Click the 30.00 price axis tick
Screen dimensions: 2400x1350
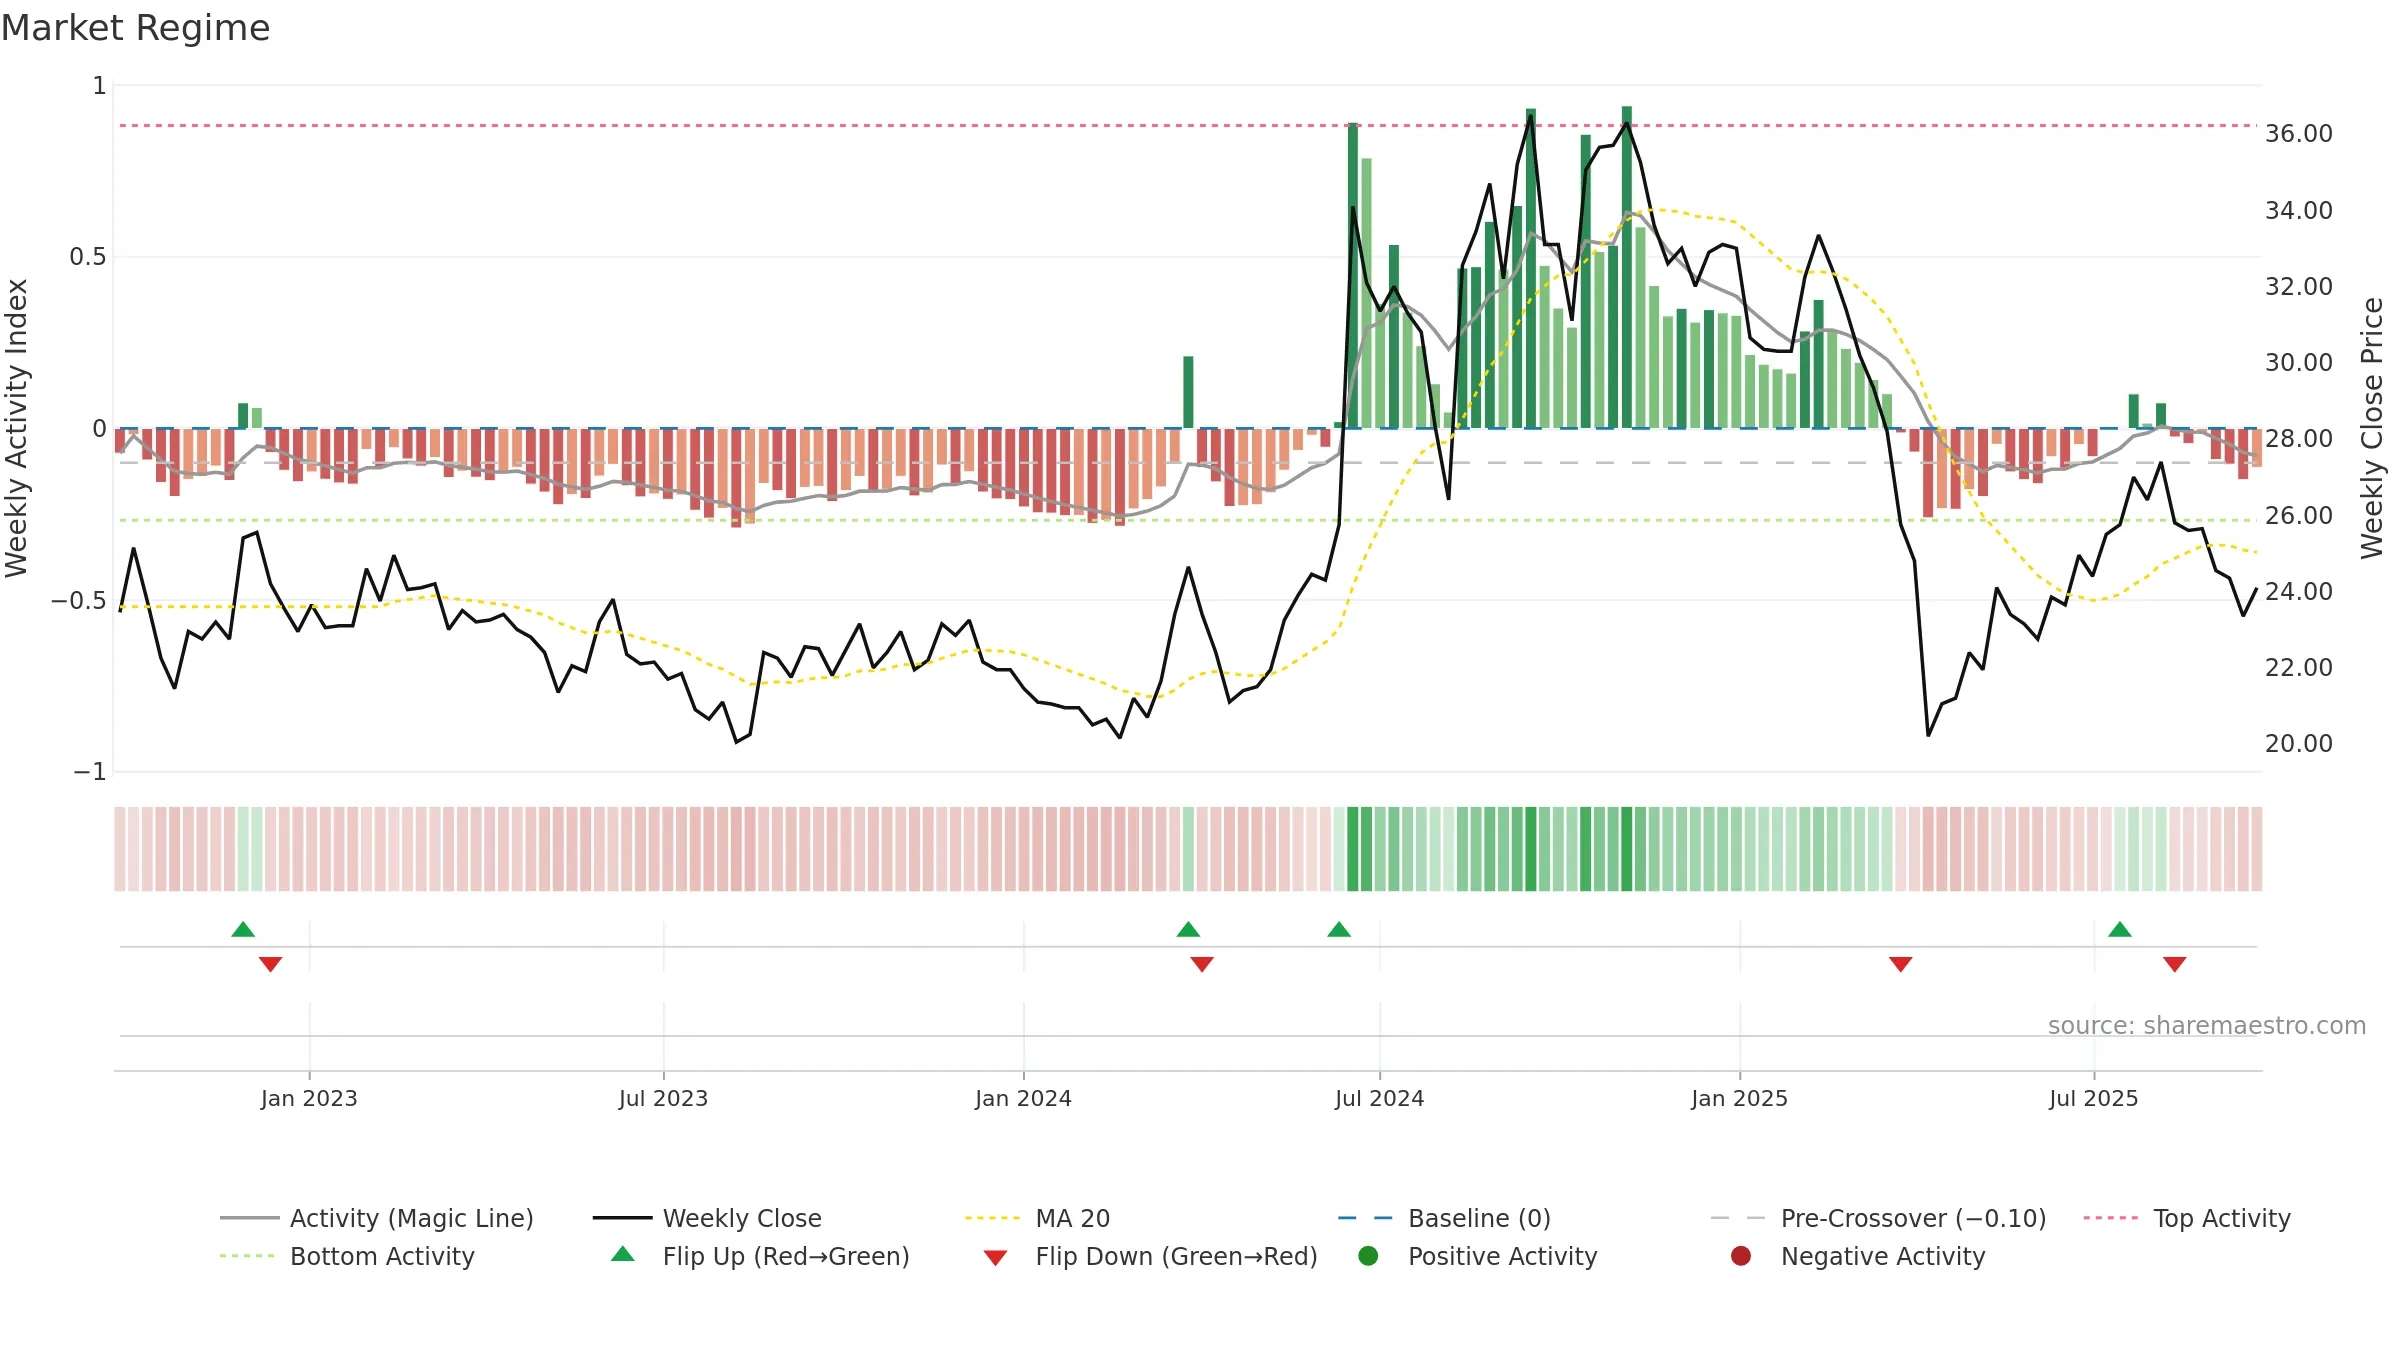click(x=2298, y=362)
